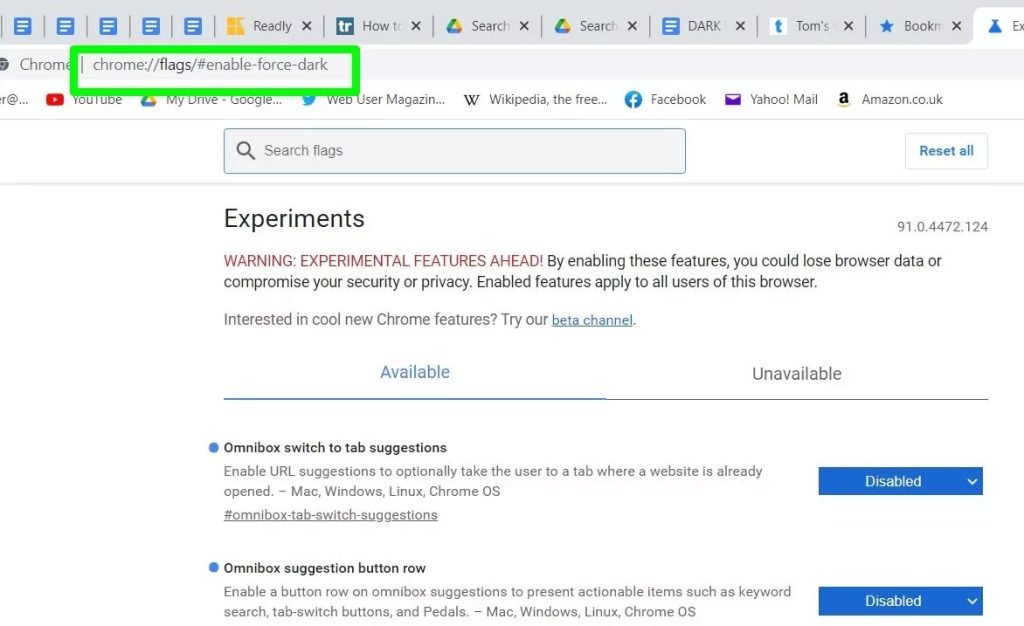1024x626 pixels.
Task: Open the Web User Magazine bookmark
Action: 373,100
